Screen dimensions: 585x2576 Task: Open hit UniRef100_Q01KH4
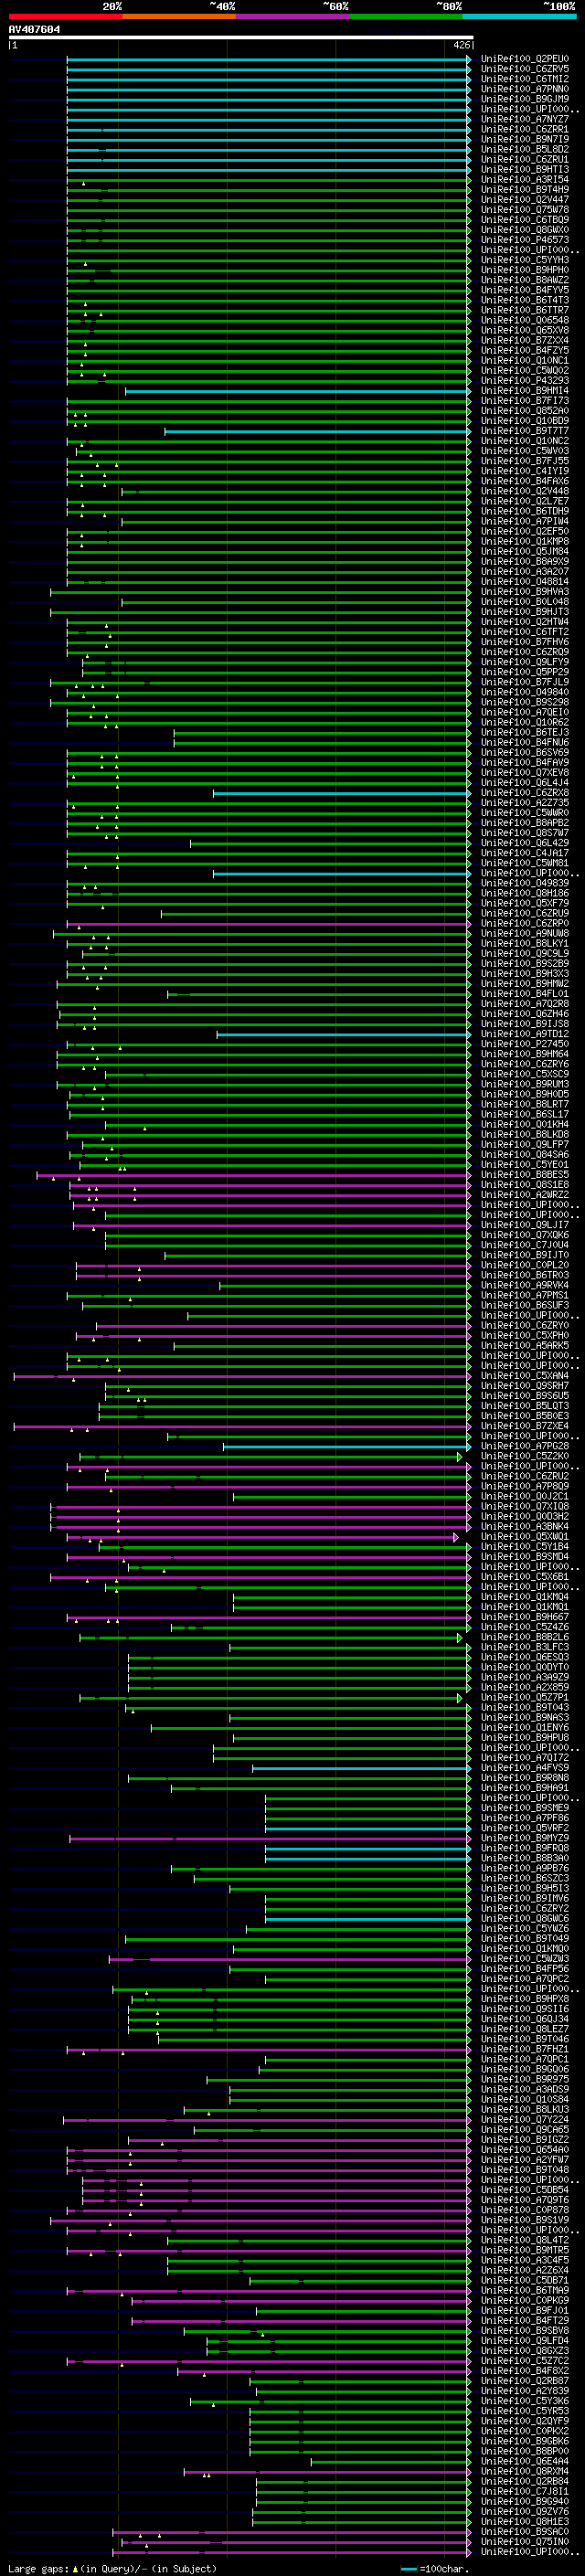tap(525, 1124)
